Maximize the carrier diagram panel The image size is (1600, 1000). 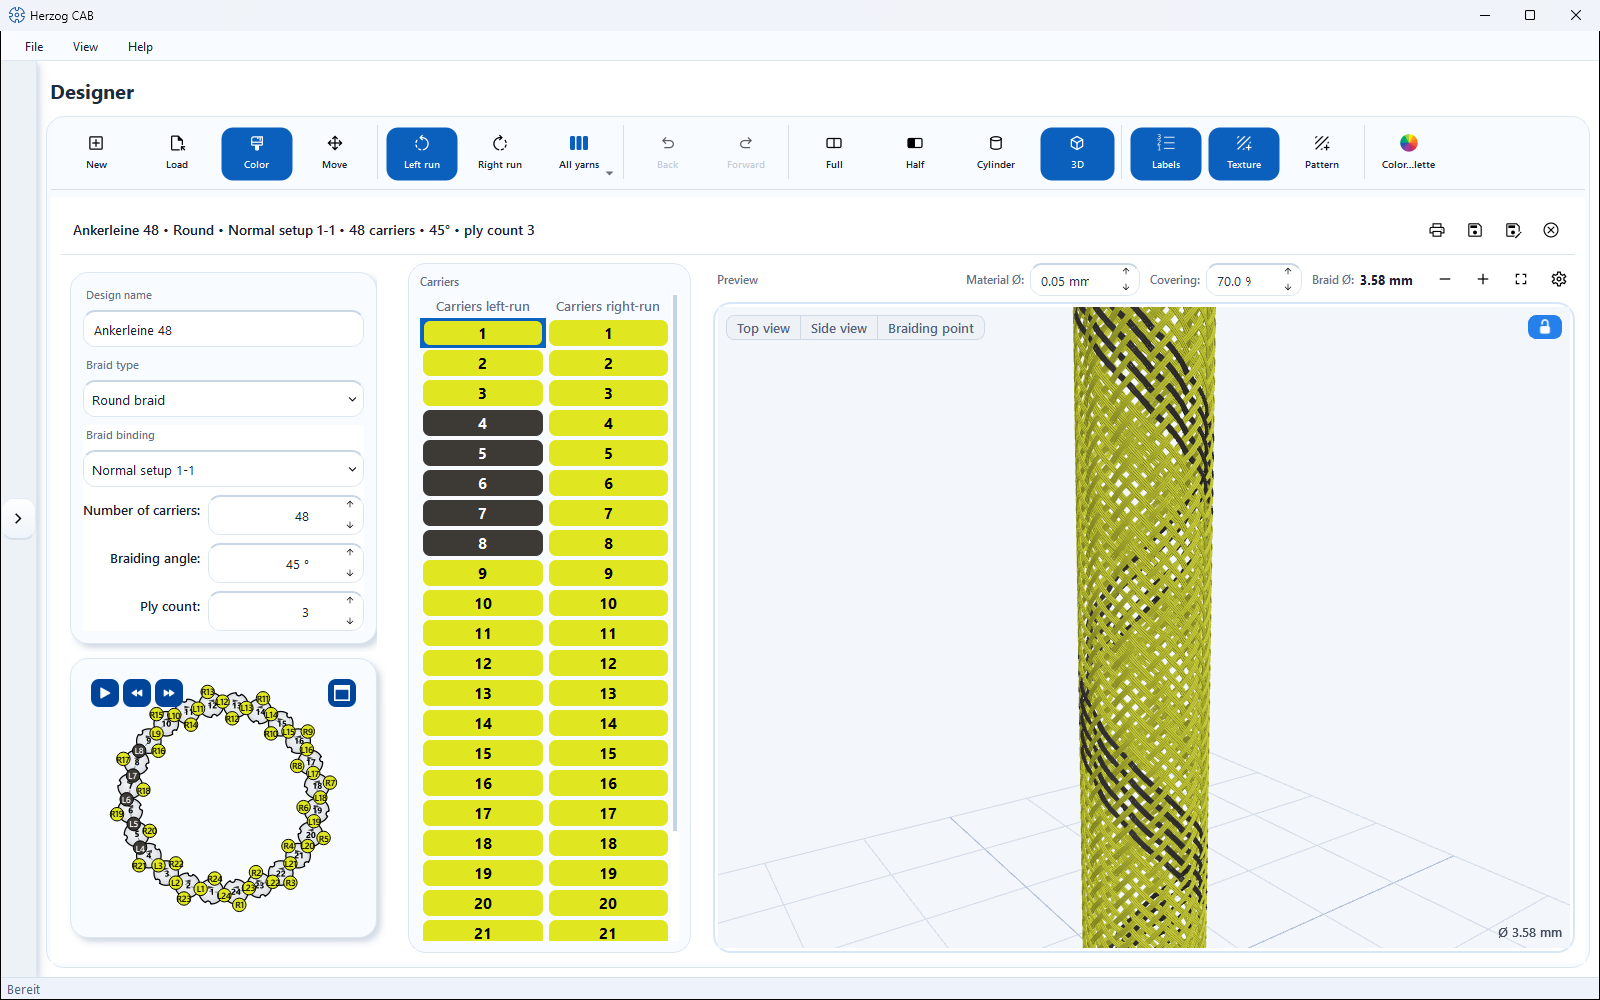tap(342, 693)
